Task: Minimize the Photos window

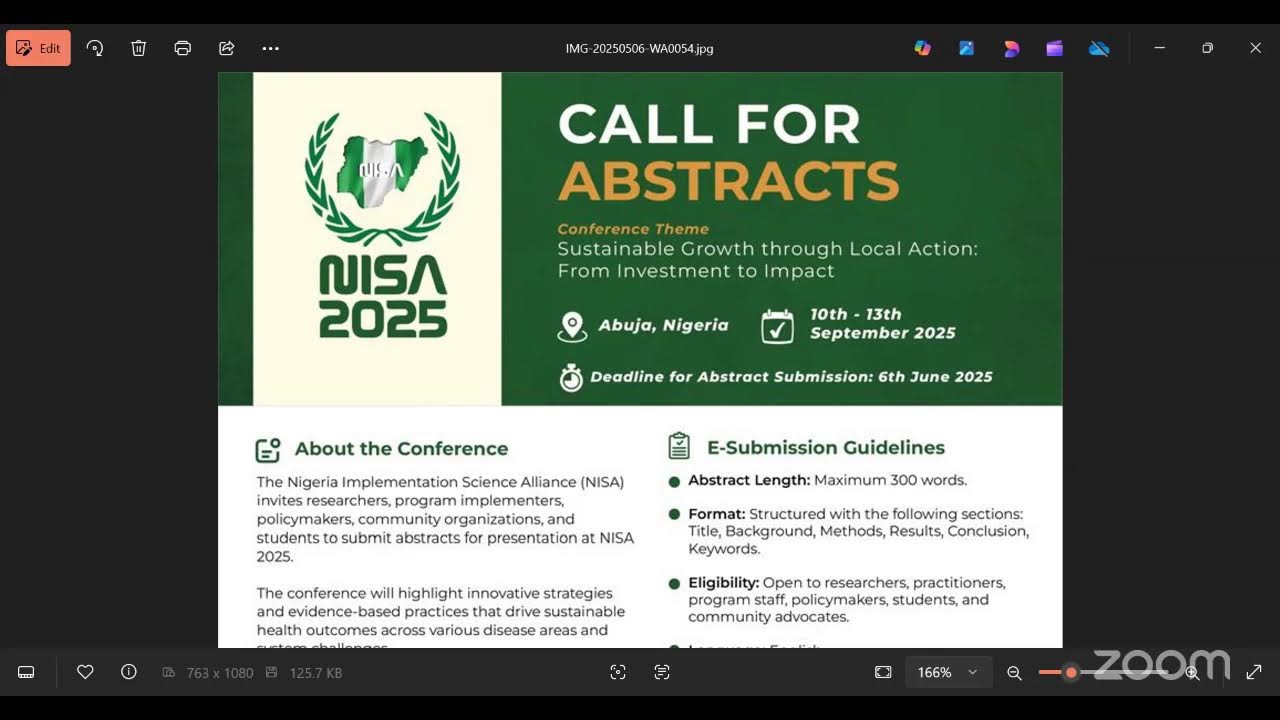Action: pyautogui.click(x=1159, y=48)
